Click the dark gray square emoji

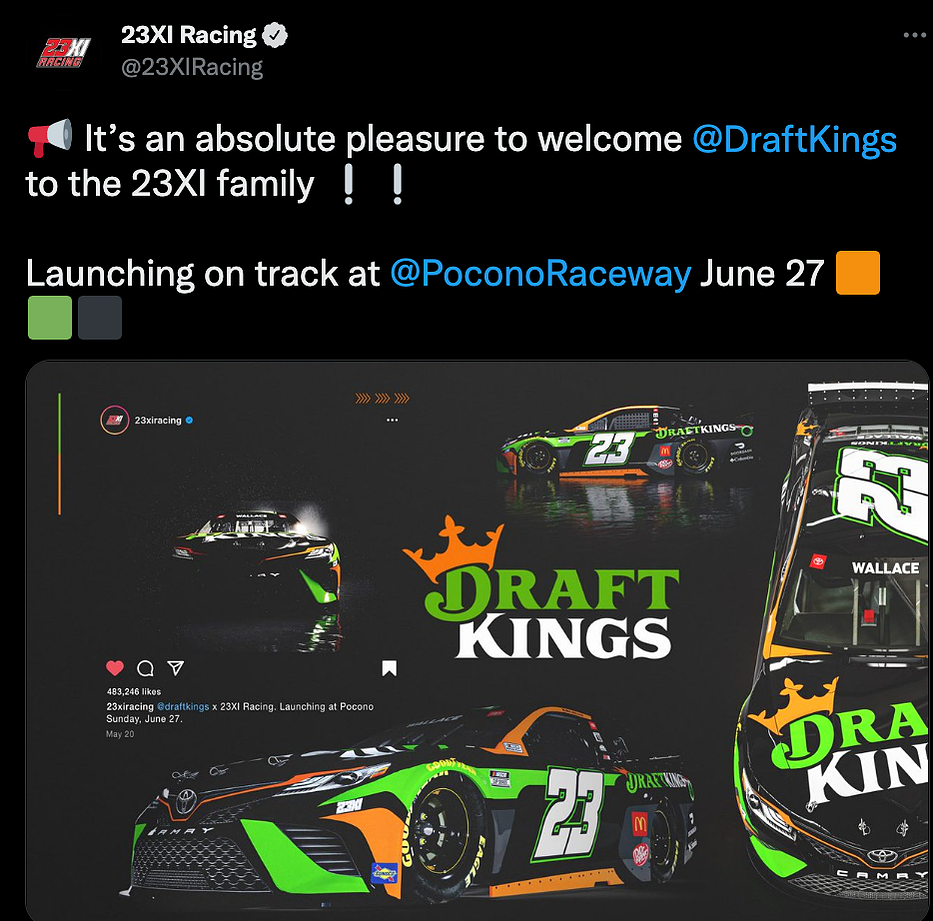pyautogui.click(x=100, y=318)
